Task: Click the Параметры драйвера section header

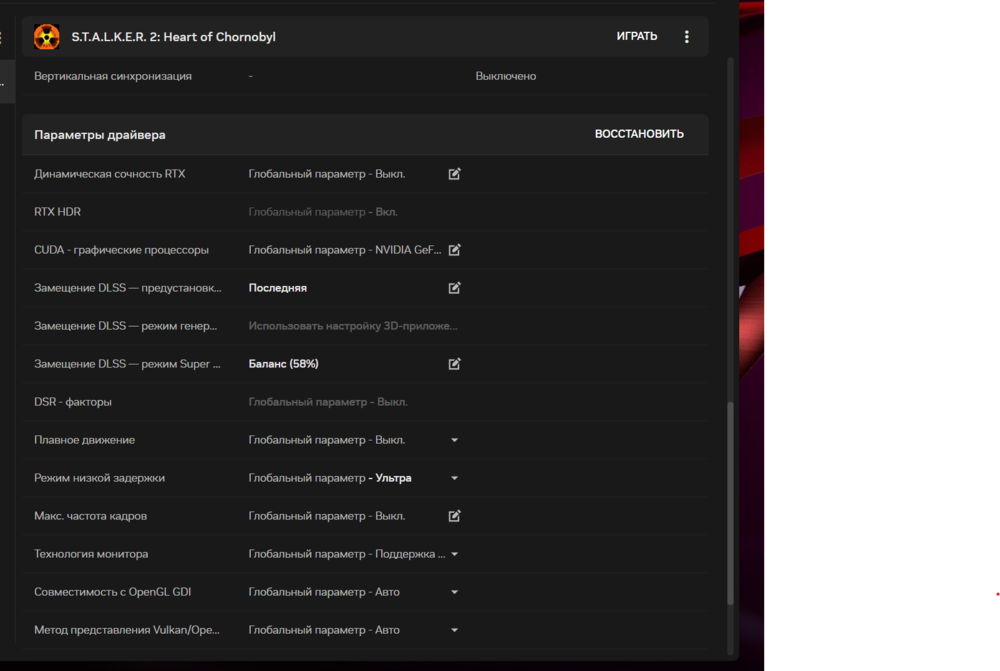Action: (x=100, y=135)
